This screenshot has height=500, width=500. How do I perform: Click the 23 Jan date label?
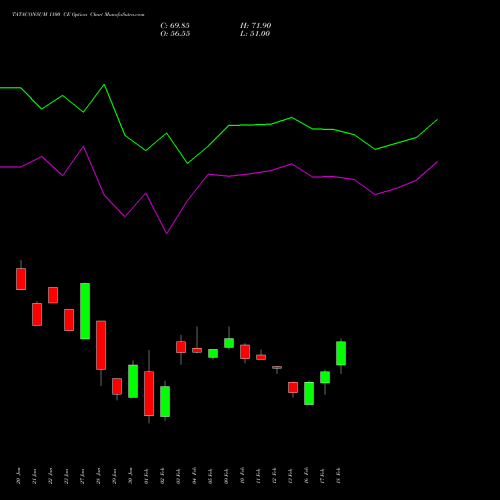click(66, 476)
